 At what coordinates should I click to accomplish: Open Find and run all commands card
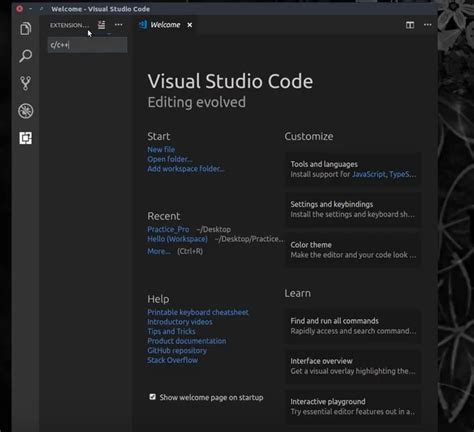point(353,326)
